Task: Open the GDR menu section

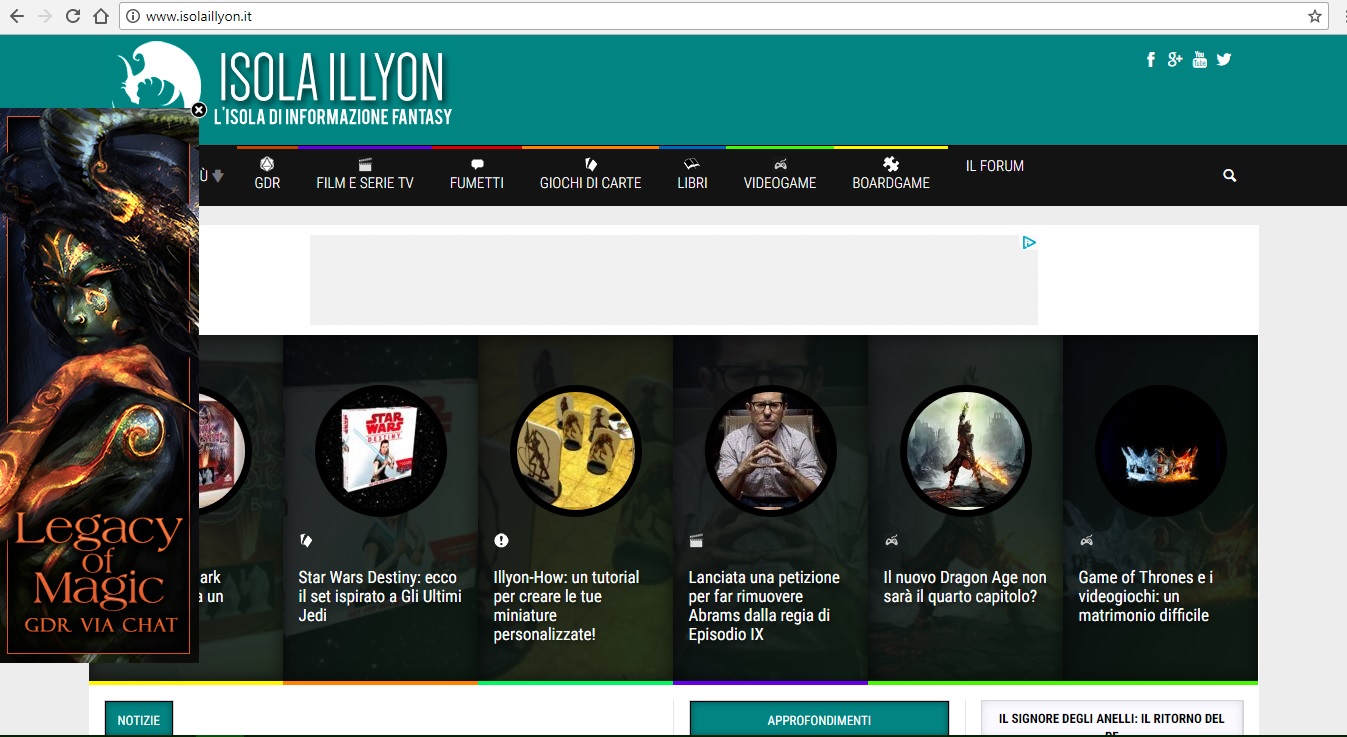Action: pyautogui.click(x=267, y=174)
